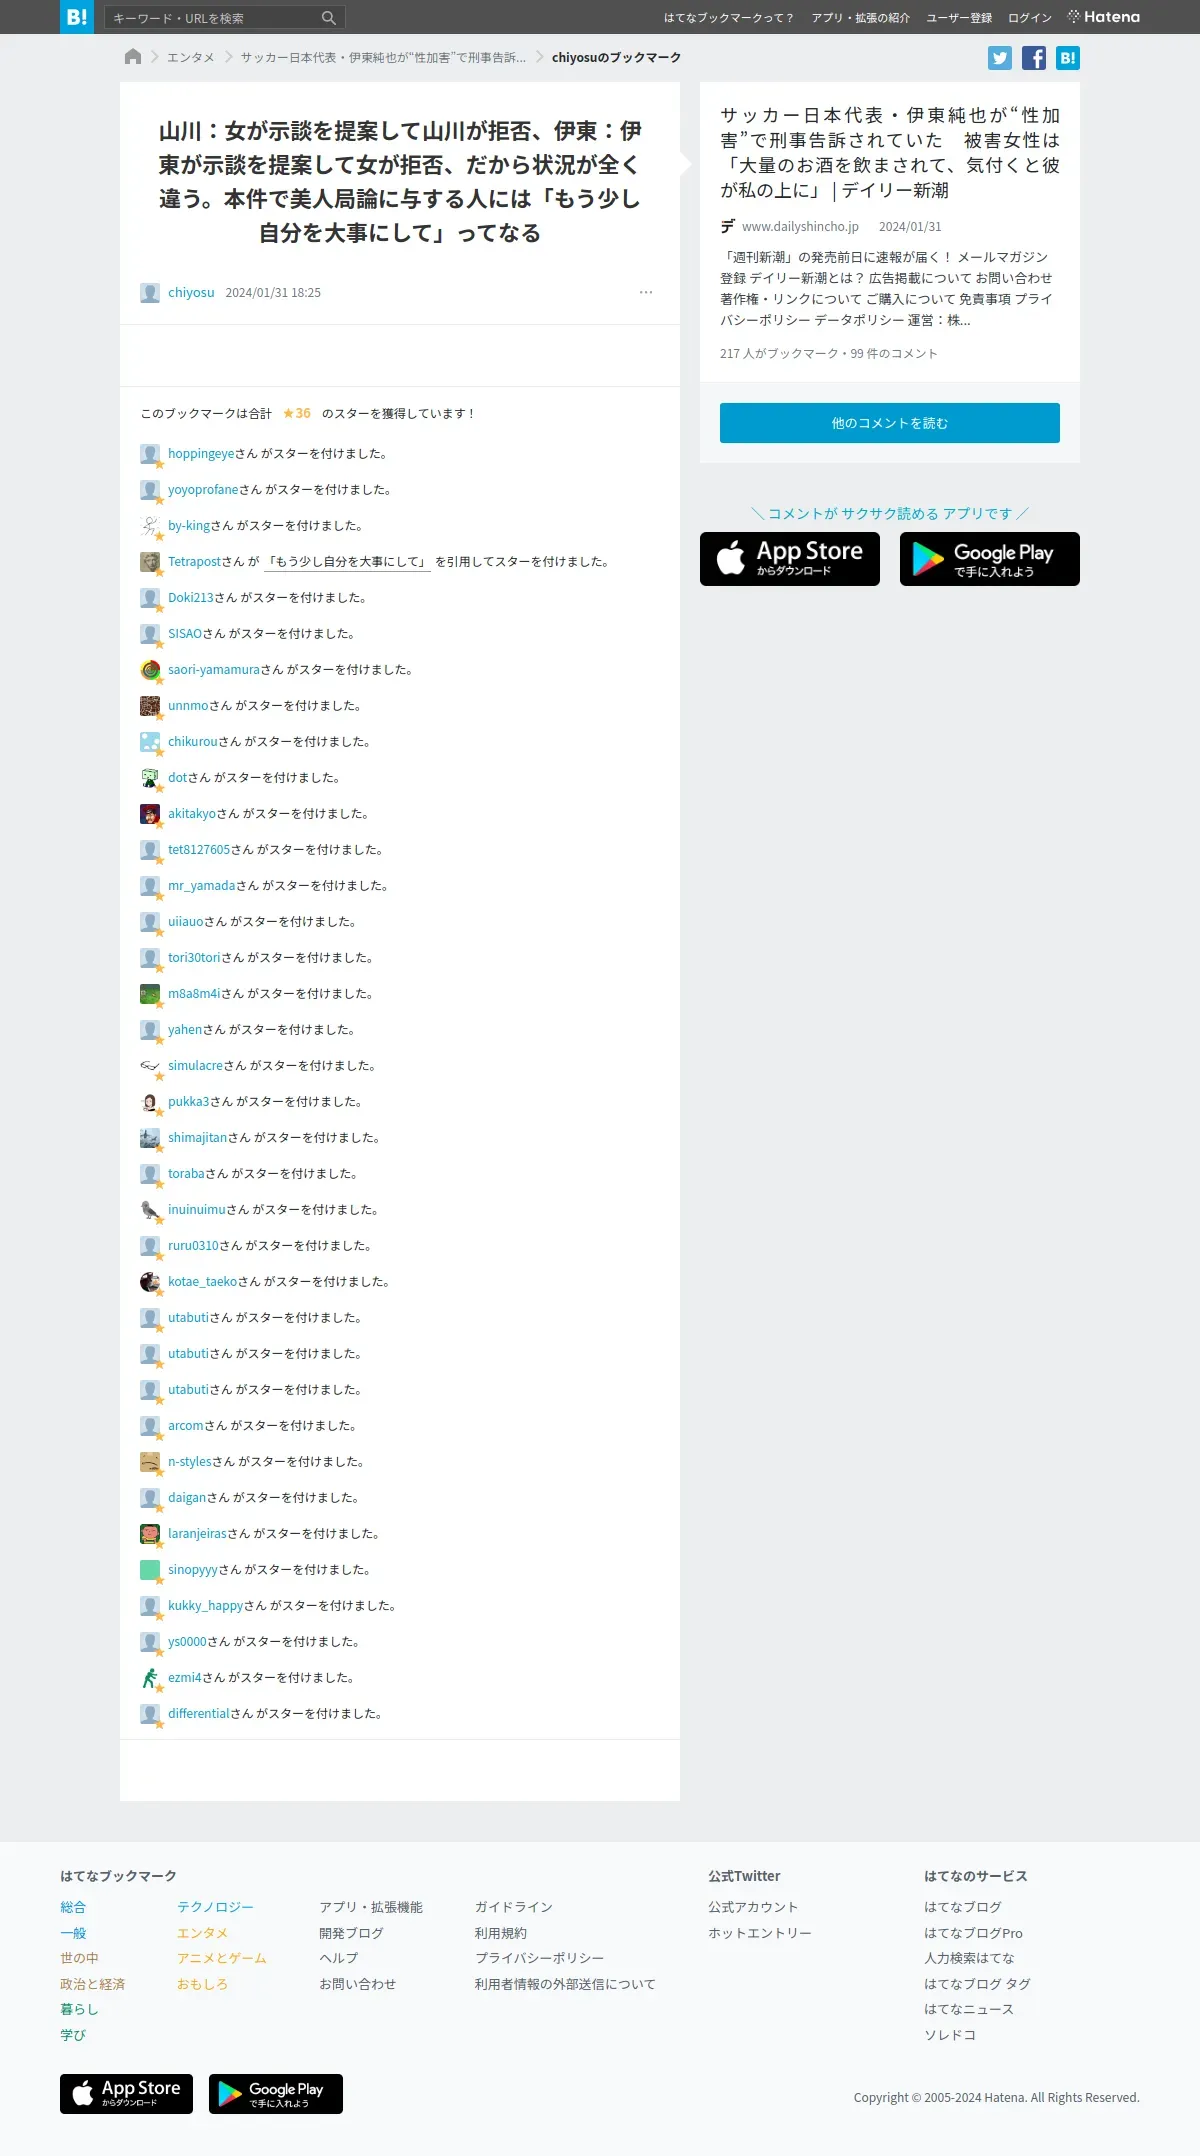This screenshot has width=1200, height=2156.
Task: Click the Hatena logo in header
Action: [1104, 17]
